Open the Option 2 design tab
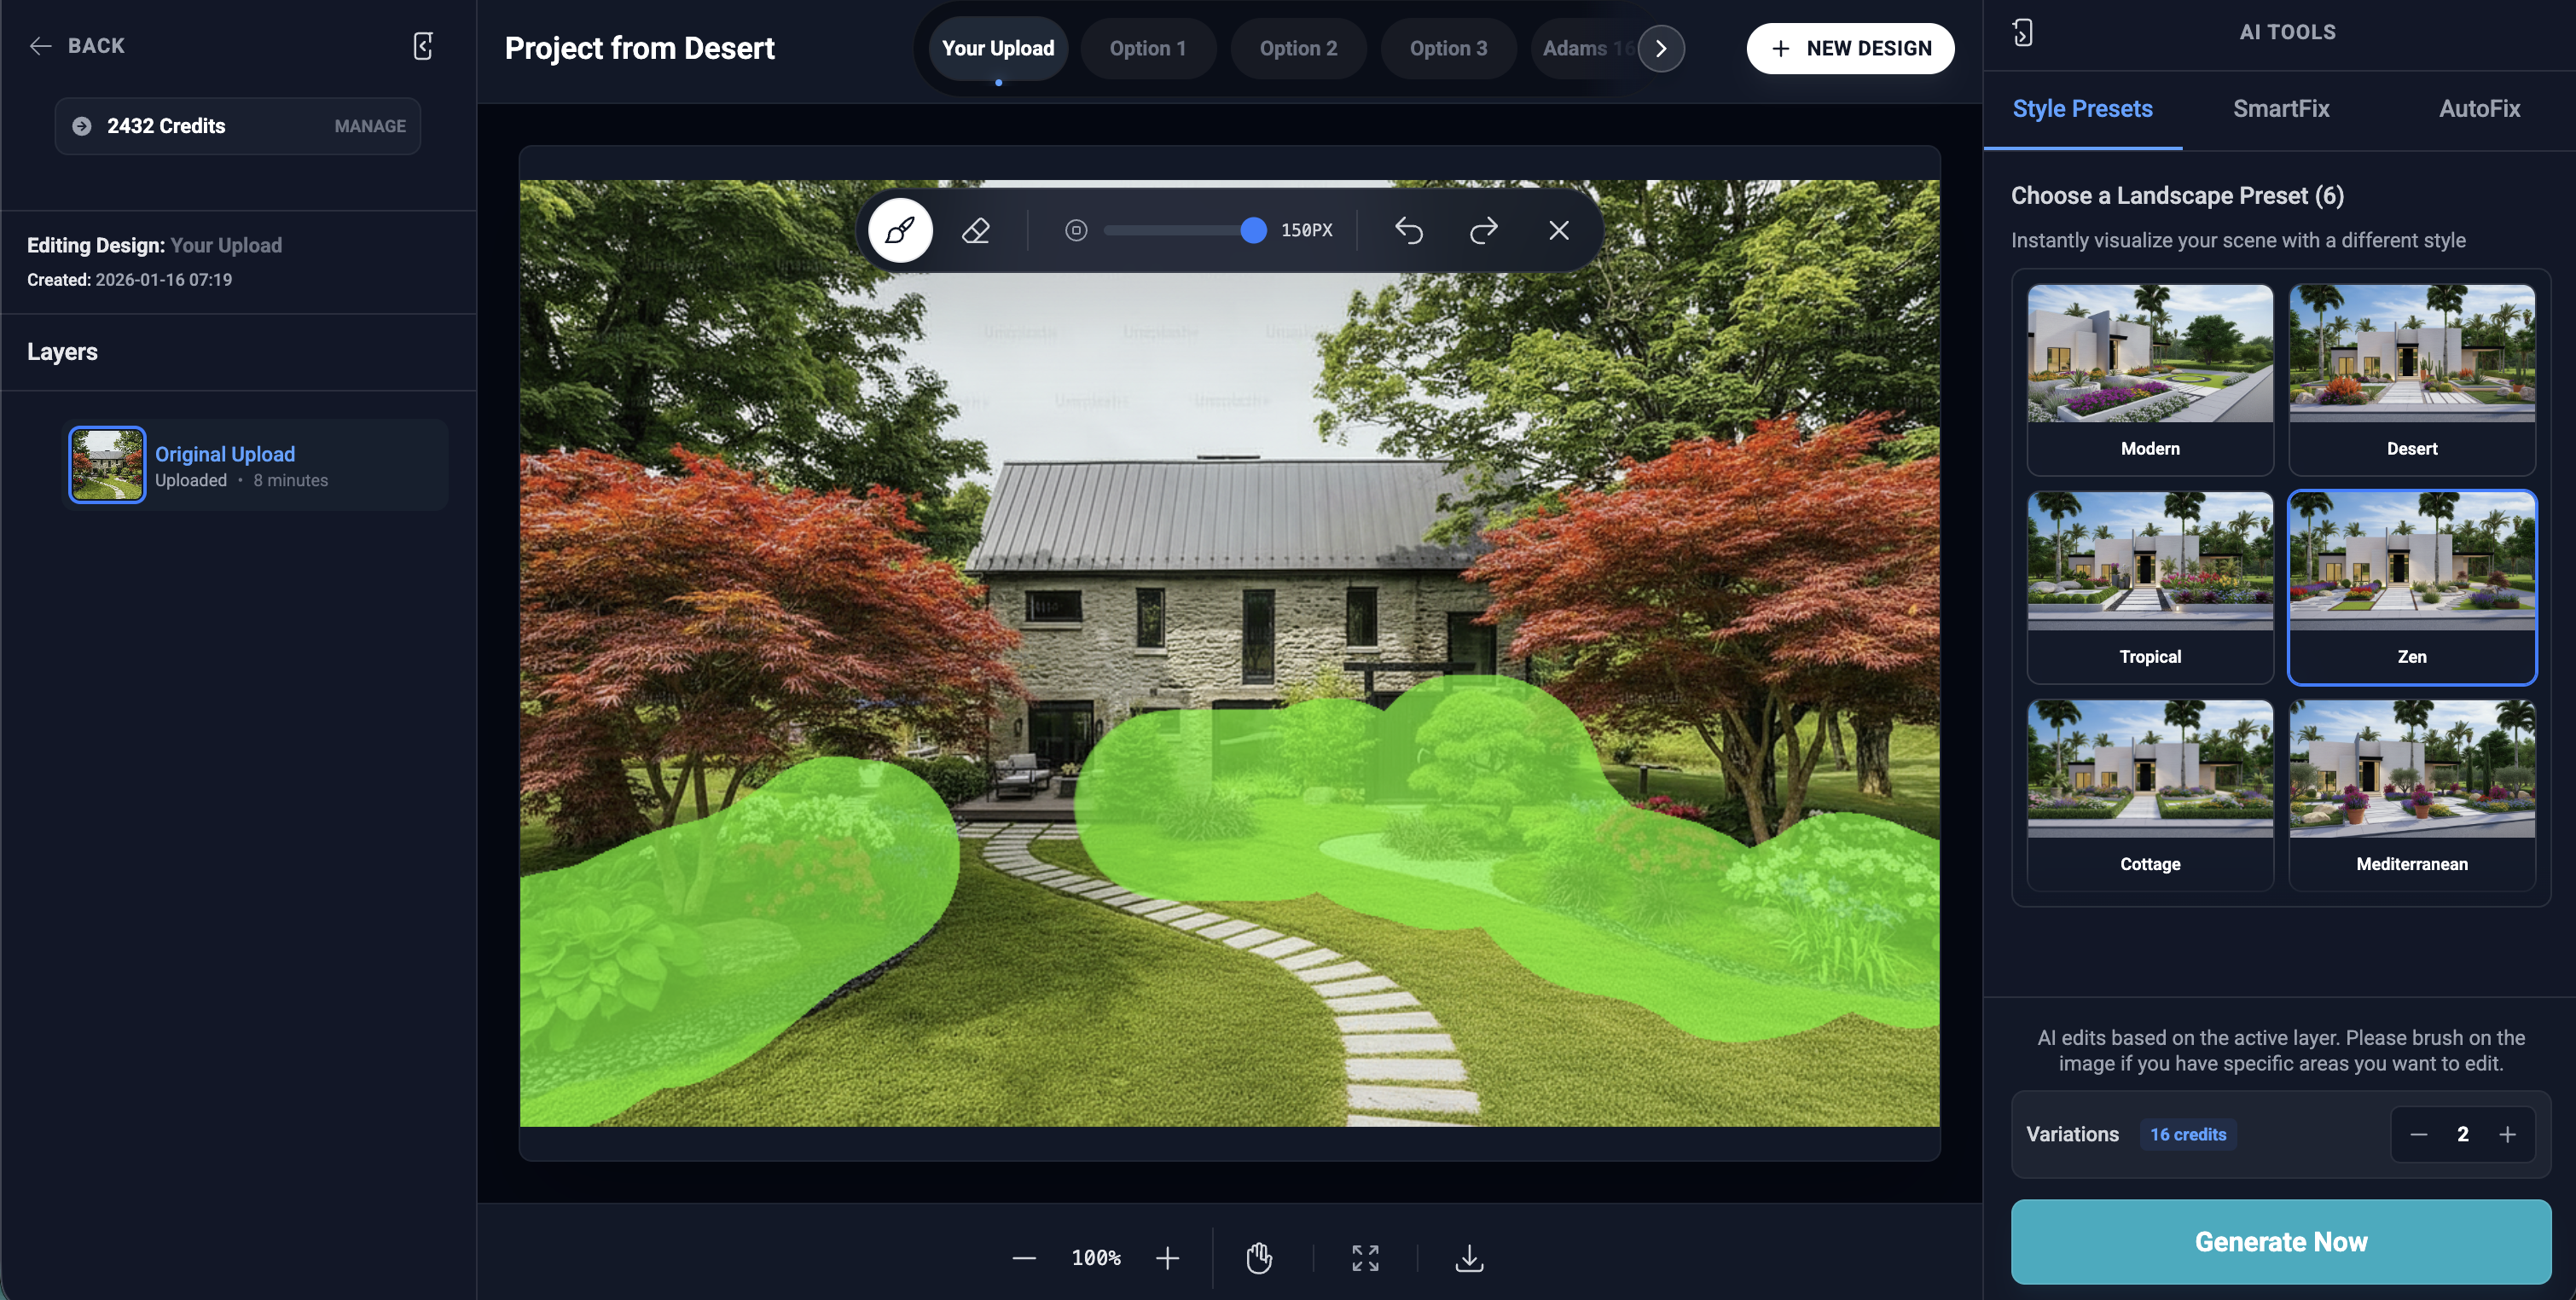 coord(1298,48)
